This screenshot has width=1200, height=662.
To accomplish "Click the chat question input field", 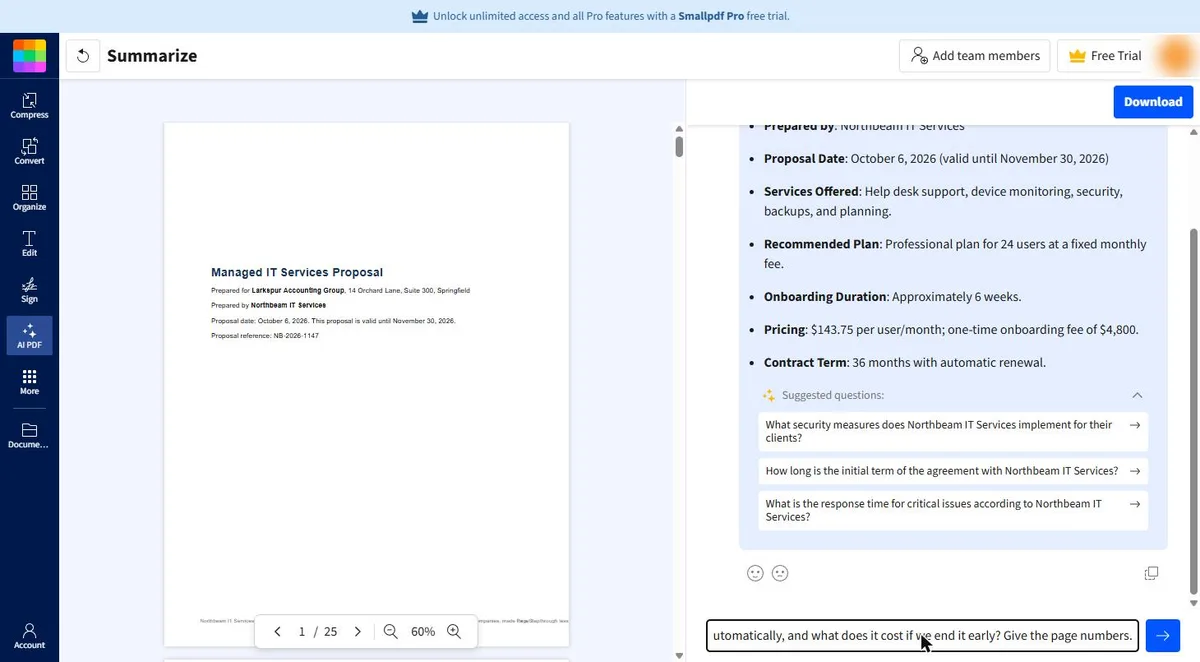I will pyautogui.click(x=922, y=635).
